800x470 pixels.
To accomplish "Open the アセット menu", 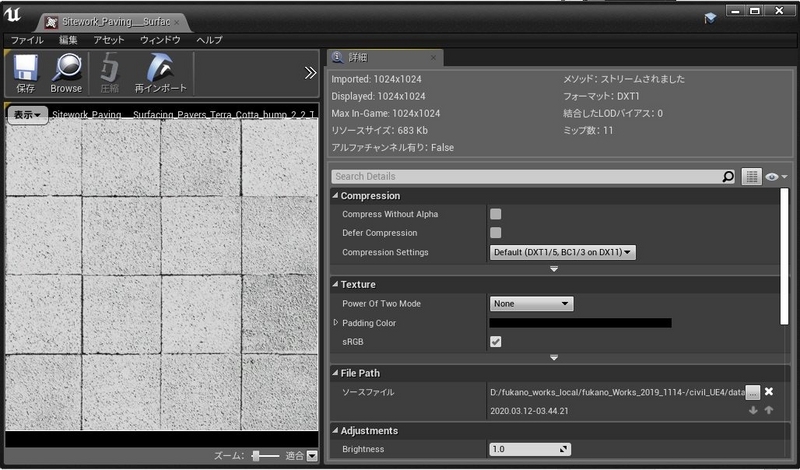I will coord(109,40).
